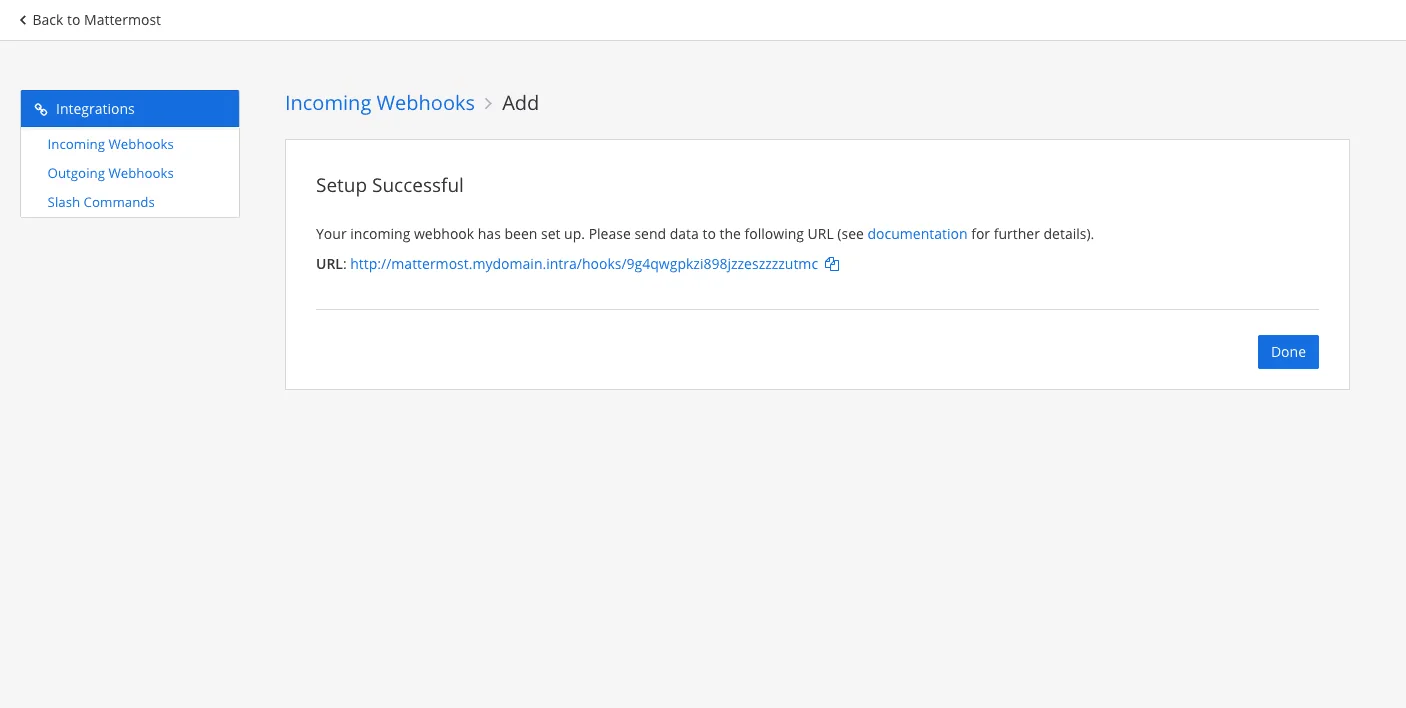Follow the mattermost.mydomain.intra hooks URL

584,265
